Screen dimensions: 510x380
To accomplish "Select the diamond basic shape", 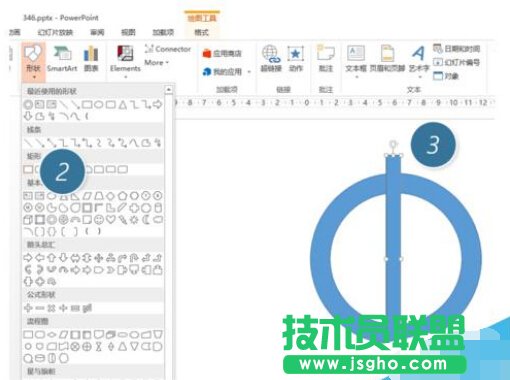I will pyautogui.click(x=110, y=196).
